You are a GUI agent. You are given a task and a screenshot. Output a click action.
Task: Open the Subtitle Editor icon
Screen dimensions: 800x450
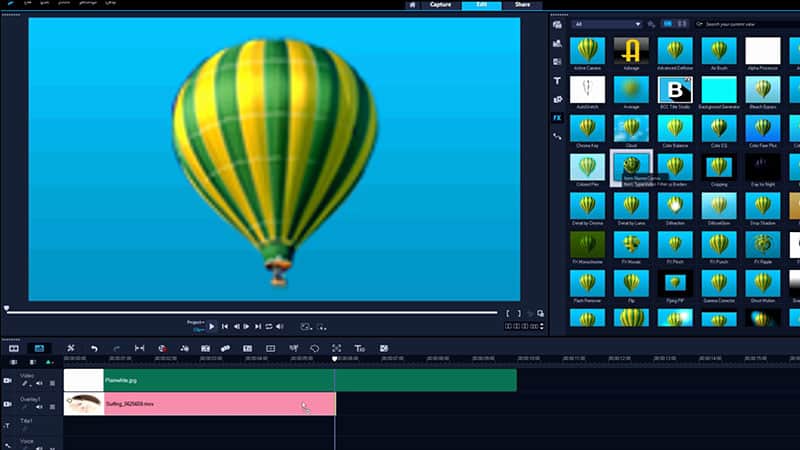(247, 348)
